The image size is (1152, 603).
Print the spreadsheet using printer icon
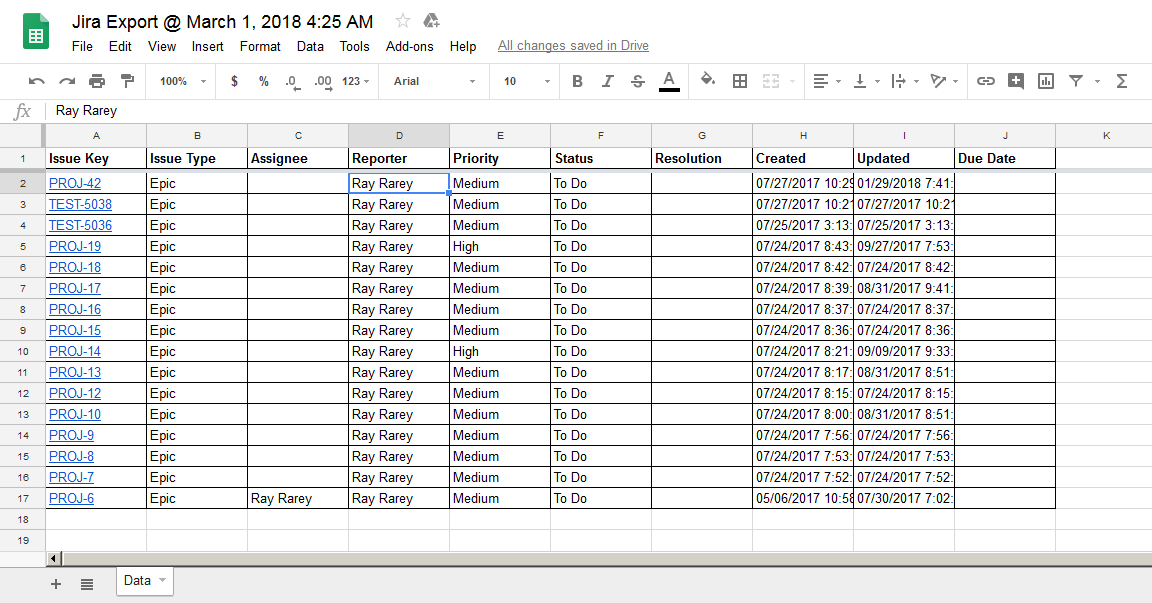97,81
